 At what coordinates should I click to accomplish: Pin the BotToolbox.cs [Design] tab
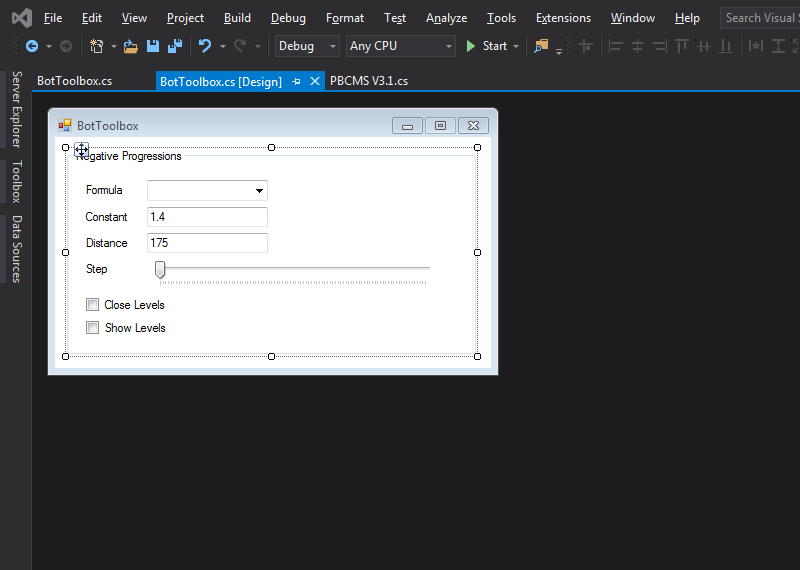click(296, 82)
